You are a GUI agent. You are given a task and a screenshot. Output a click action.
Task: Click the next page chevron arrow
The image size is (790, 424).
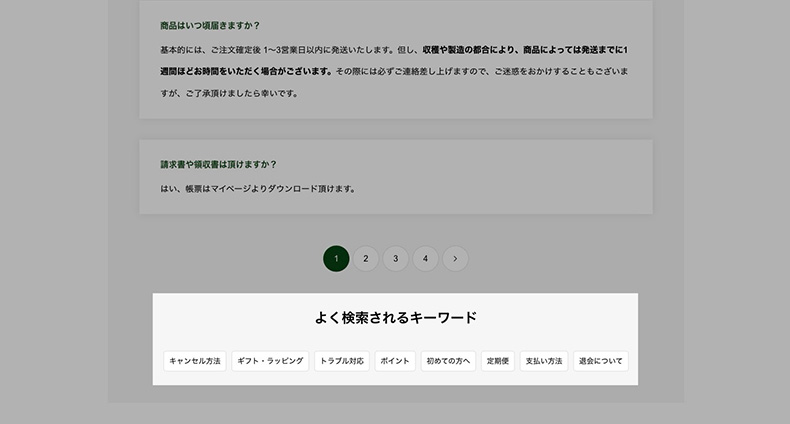(455, 258)
